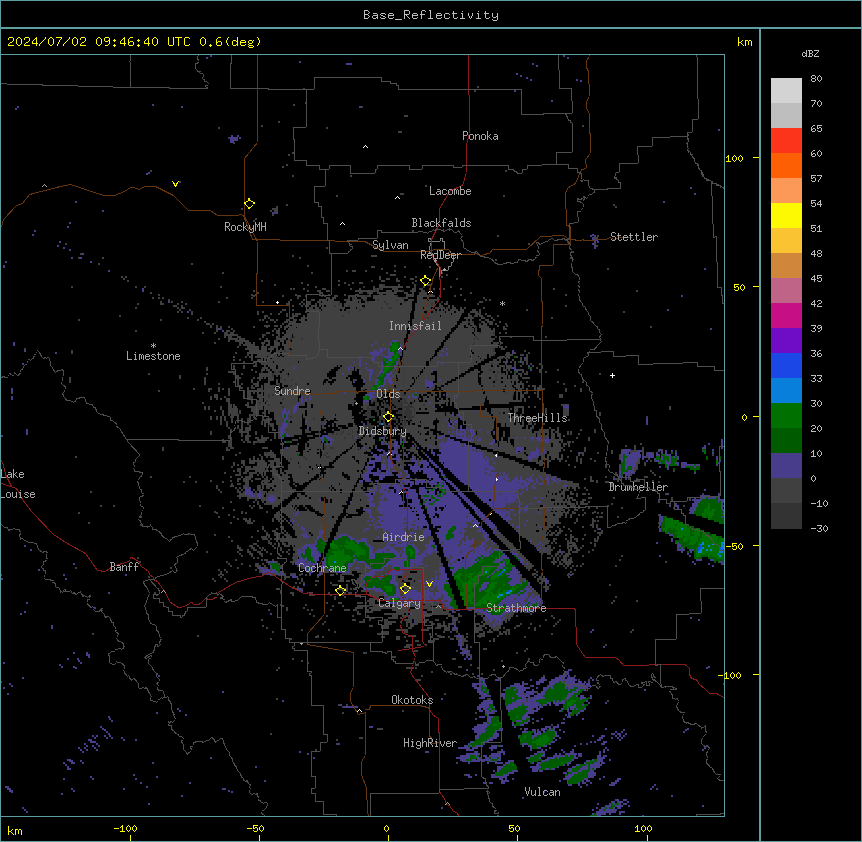Screen dimensions: 862x842
Task: Click the Strathmore city label
Action: 516,608
